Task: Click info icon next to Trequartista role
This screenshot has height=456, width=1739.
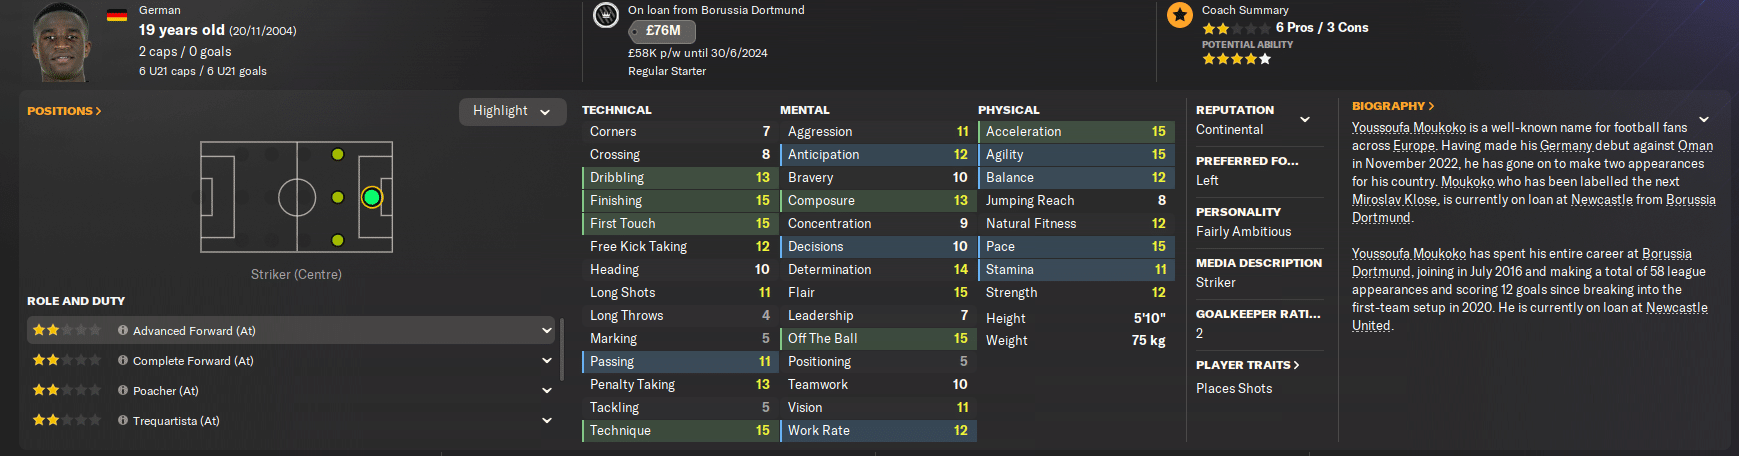Action: 123,420
